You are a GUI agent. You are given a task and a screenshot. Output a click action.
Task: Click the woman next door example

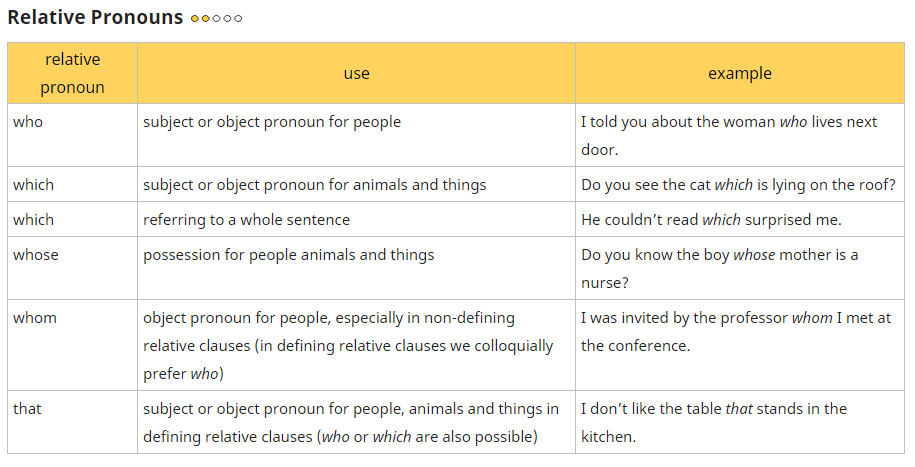(728, 135)
